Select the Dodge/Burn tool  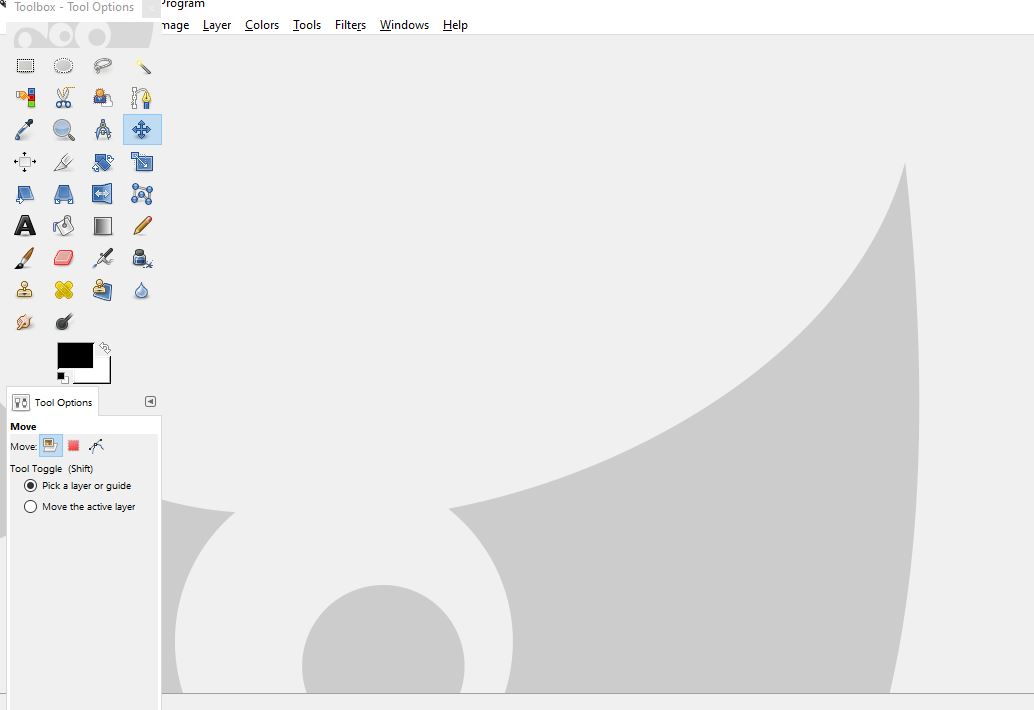coord(63,322)
